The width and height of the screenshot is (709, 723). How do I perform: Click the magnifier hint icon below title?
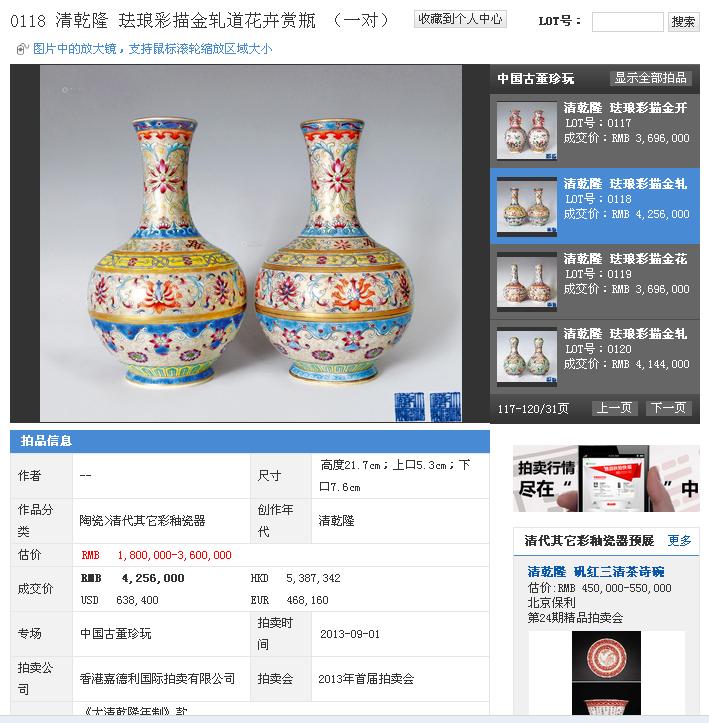coord(22,49)
